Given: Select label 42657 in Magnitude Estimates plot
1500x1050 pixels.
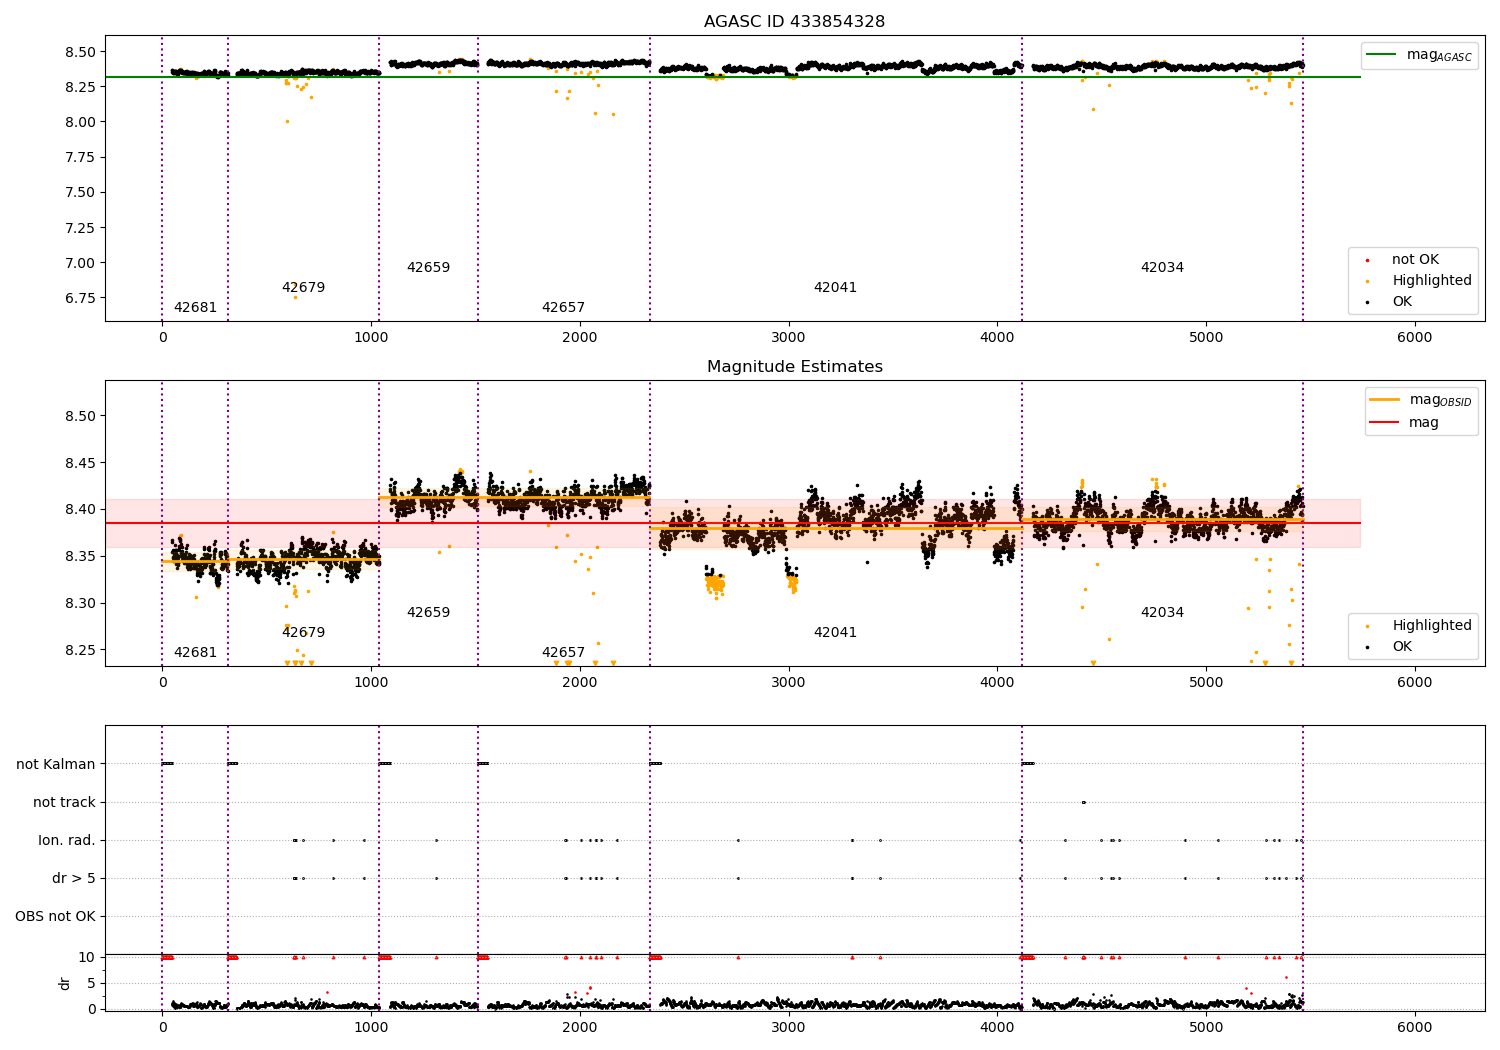Looking at the screenshot, I should (563, 653).
